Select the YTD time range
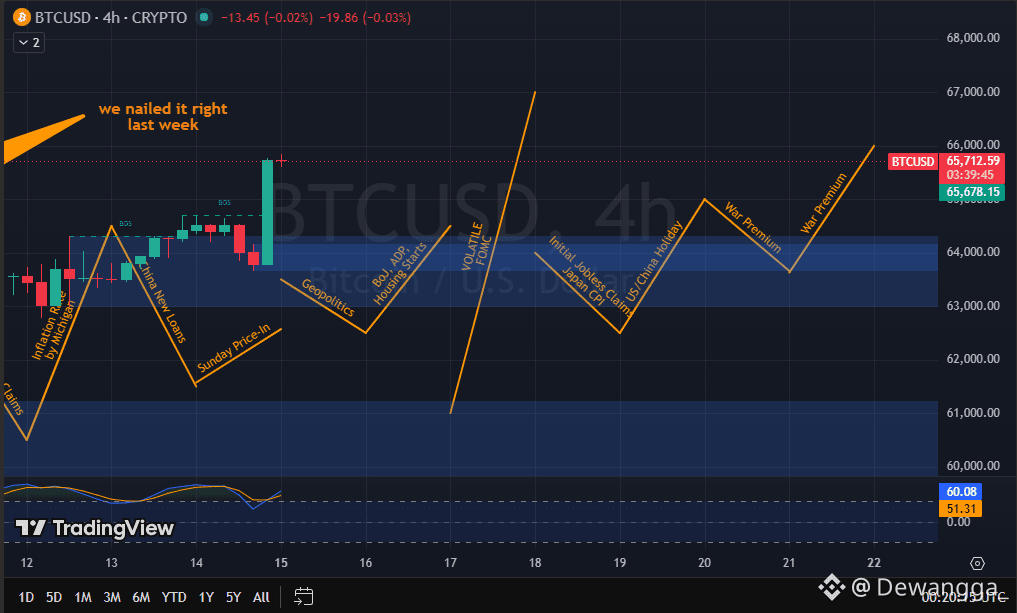Image resolution: width=1017 pixels, height=613 pixels. pyautogui.click(x=174, y=597)
